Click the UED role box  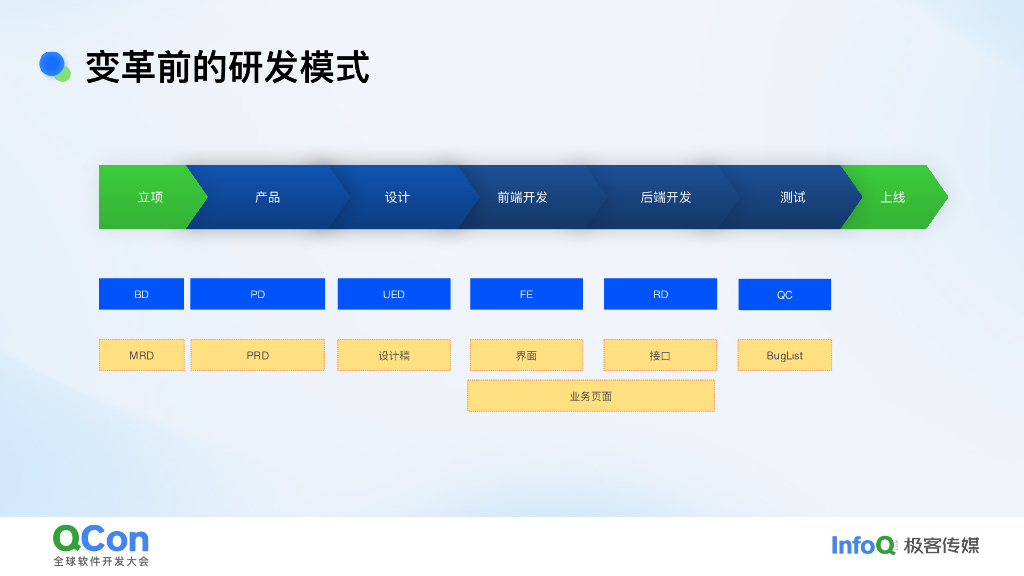[x=394, y=294]
